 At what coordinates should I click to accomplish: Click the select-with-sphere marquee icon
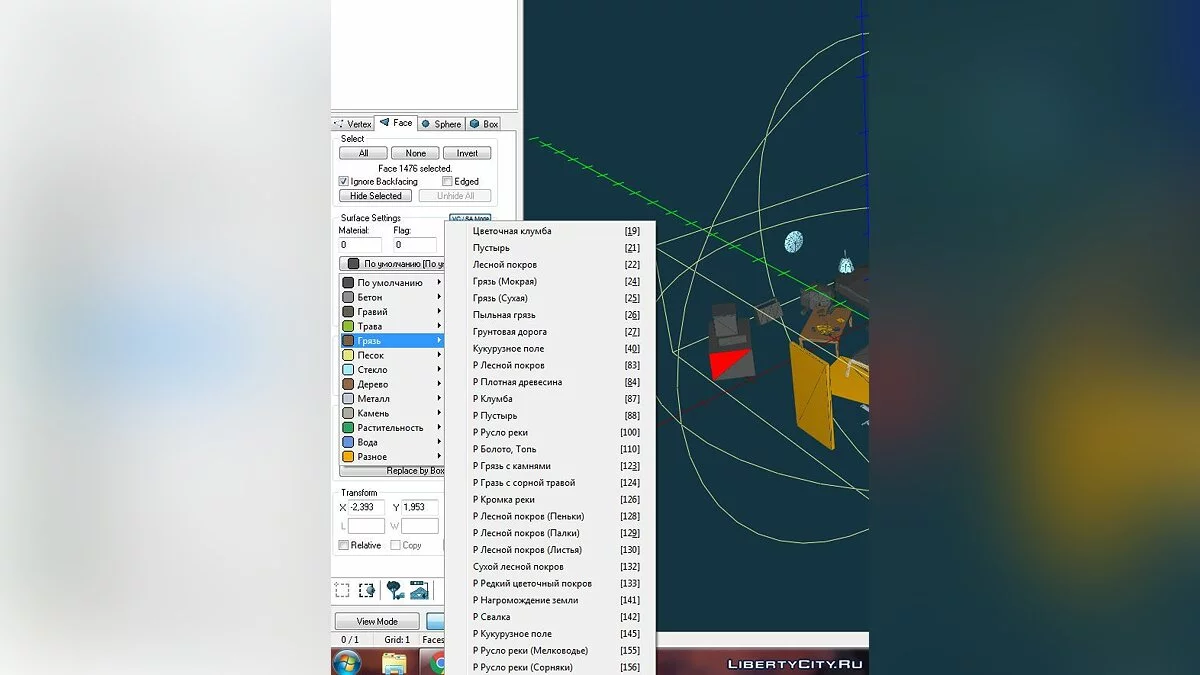pyautogui.click(x=367, y=590)
